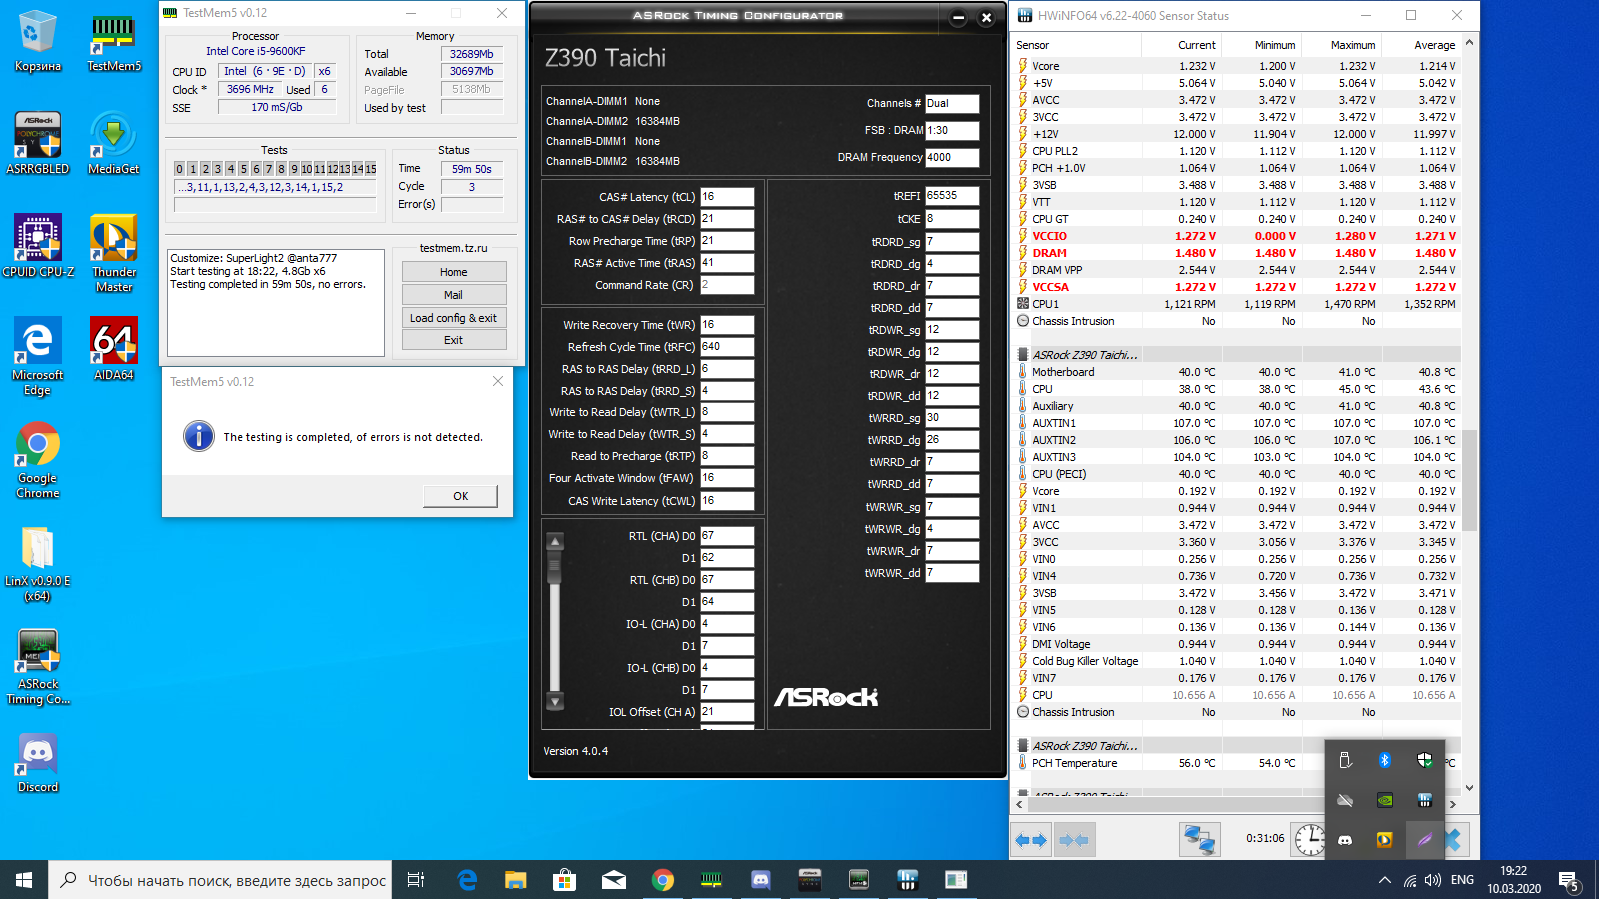Click the HWiNFO clock reset timer button

tap(1309, 840)
